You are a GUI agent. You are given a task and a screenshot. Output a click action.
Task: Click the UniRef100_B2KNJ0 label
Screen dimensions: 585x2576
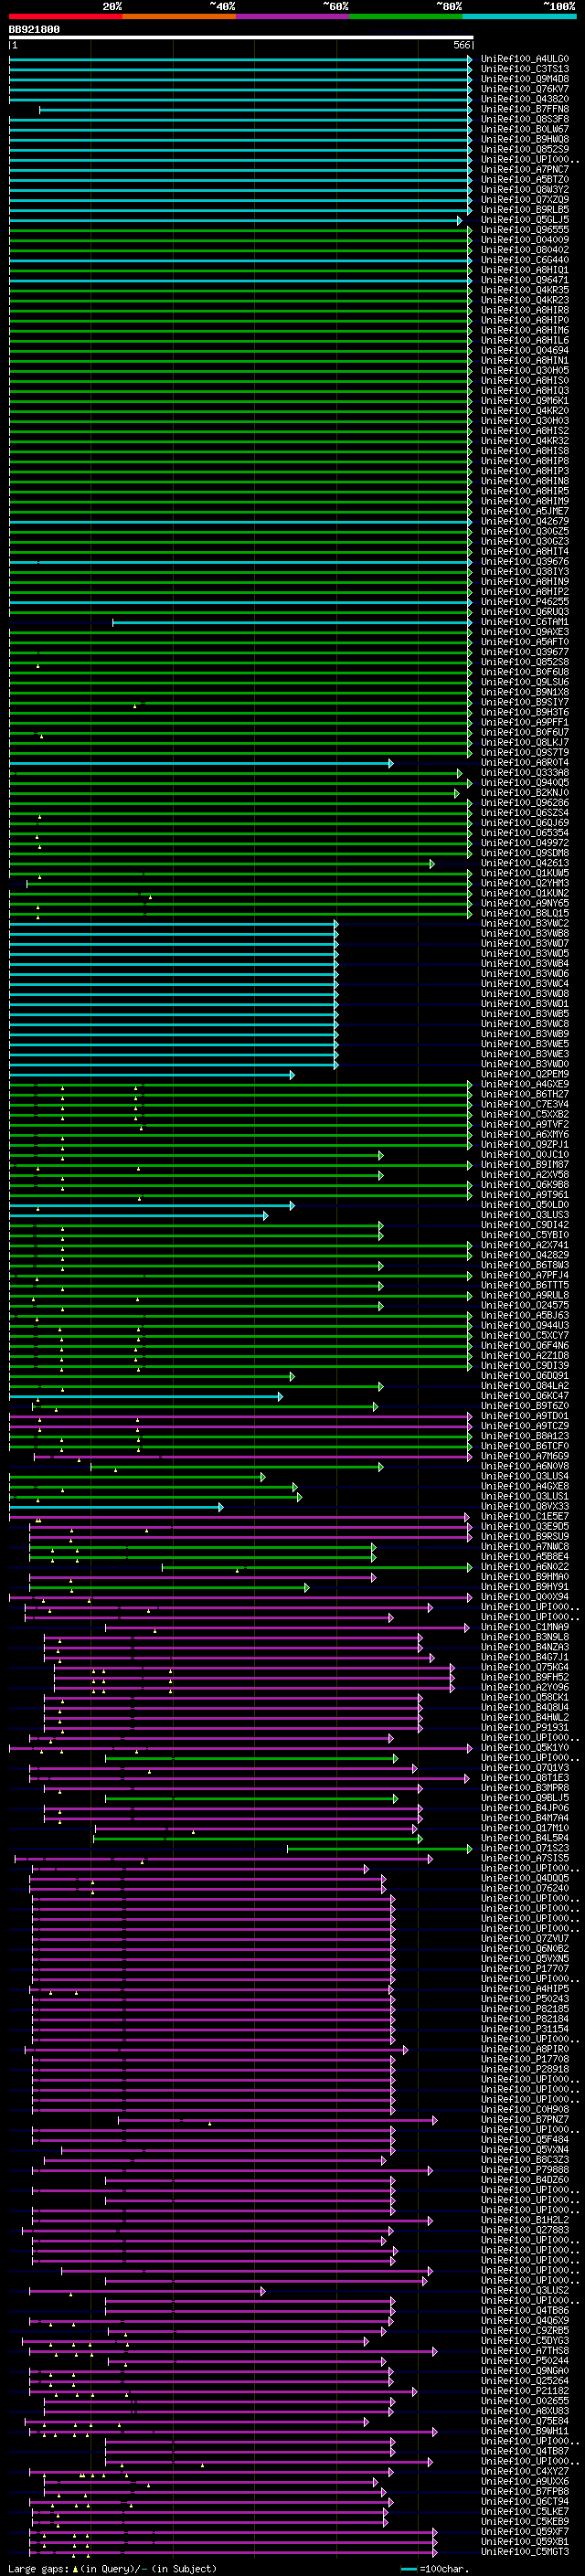[x=525, y=793]
